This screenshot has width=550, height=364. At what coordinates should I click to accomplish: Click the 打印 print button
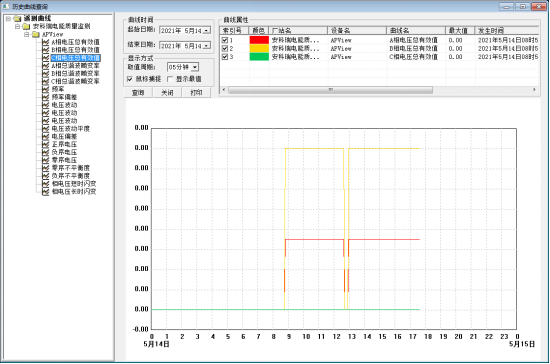(196, 93)
